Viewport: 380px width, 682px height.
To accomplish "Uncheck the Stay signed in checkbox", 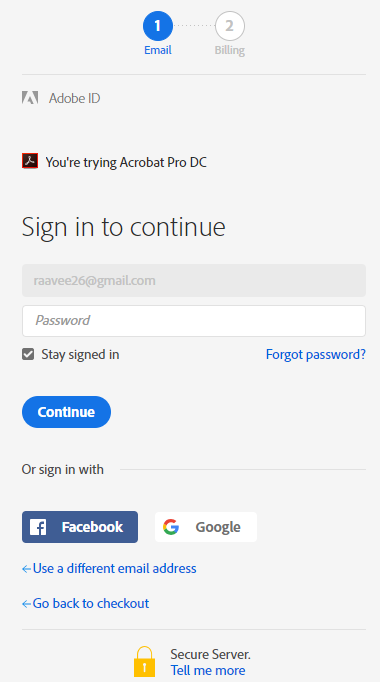I will tap(28, 354).
